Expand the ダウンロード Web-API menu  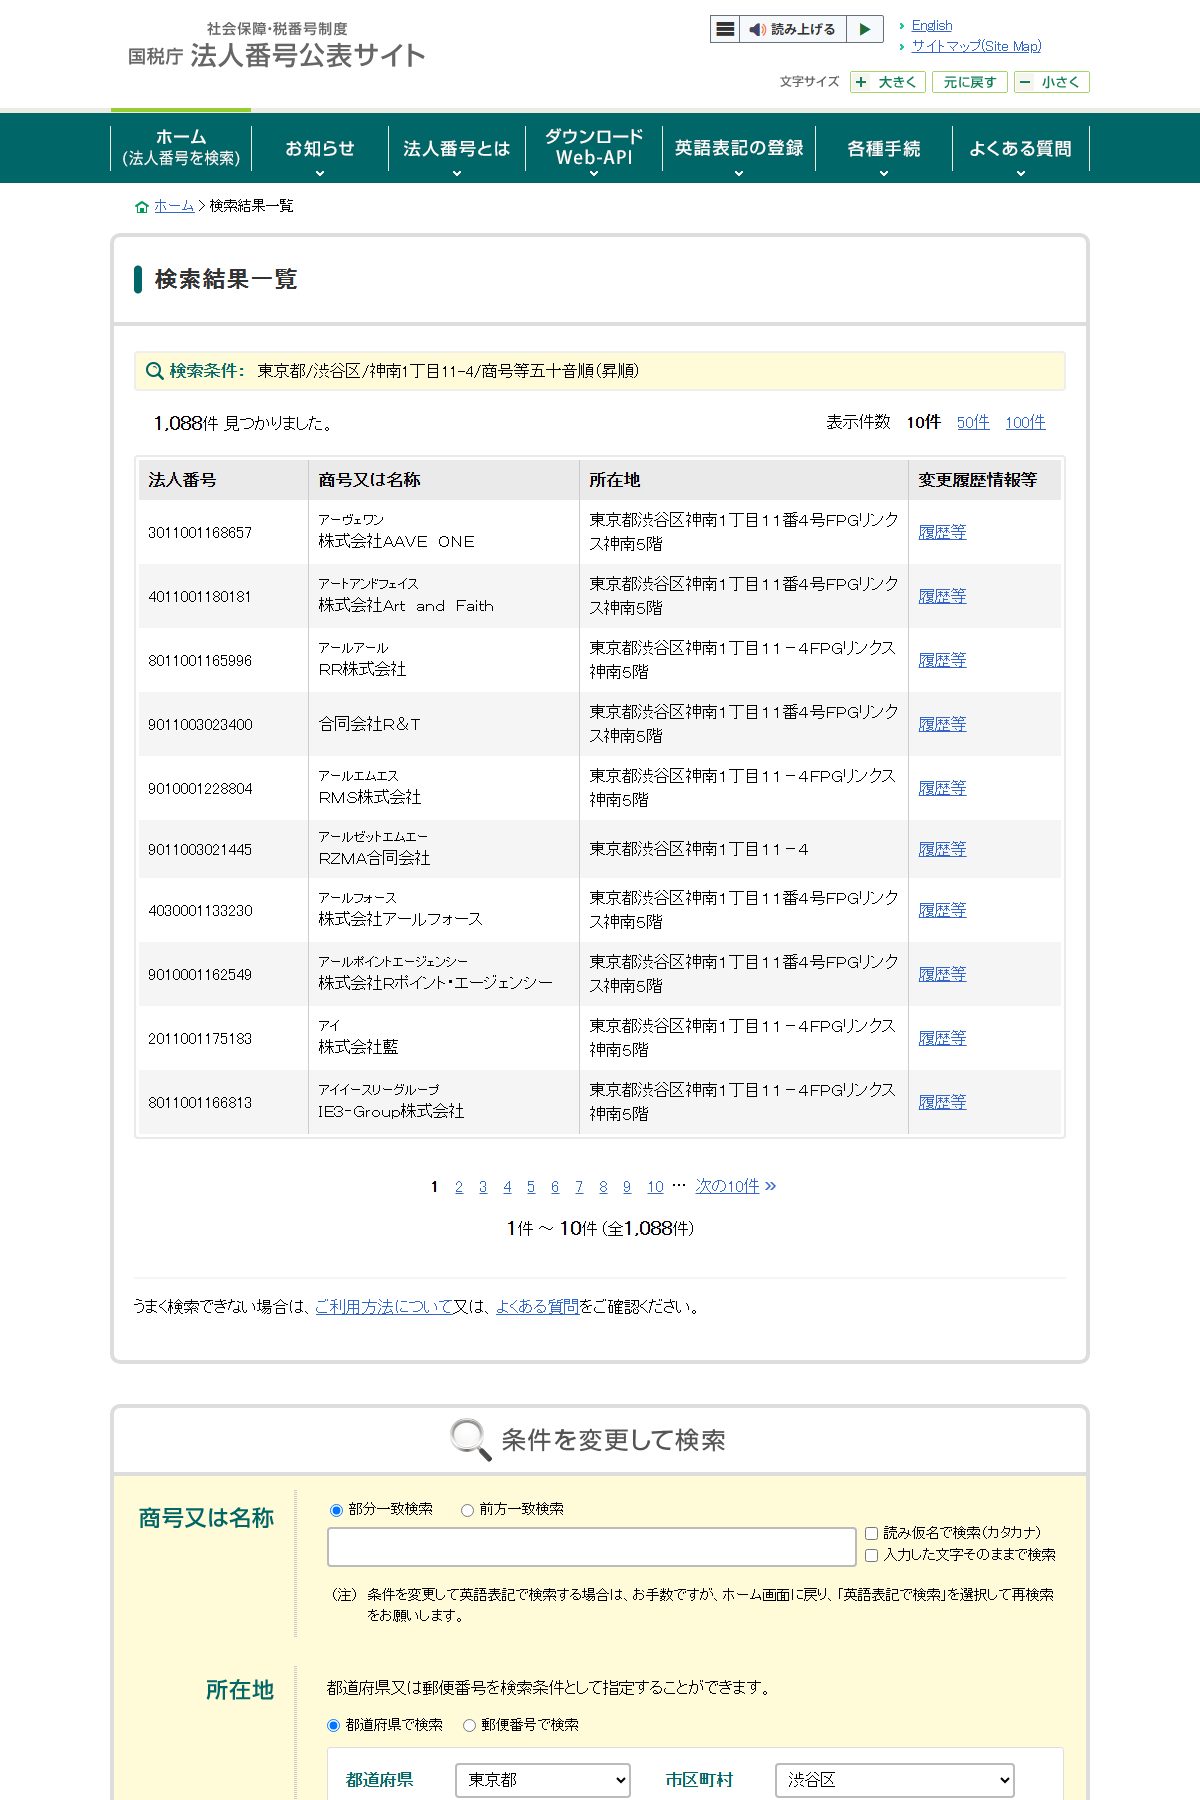594,148
